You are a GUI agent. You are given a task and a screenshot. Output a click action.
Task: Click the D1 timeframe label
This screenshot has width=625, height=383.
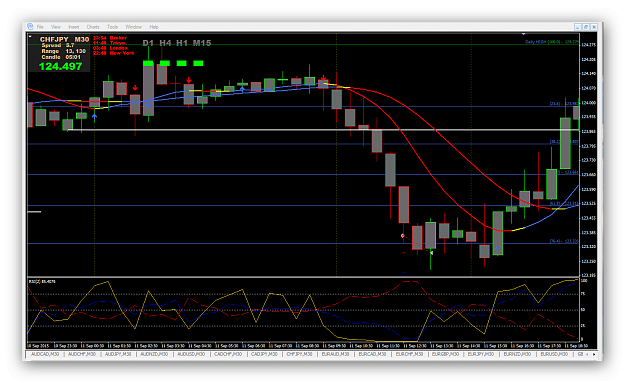(x=148, y=43)
